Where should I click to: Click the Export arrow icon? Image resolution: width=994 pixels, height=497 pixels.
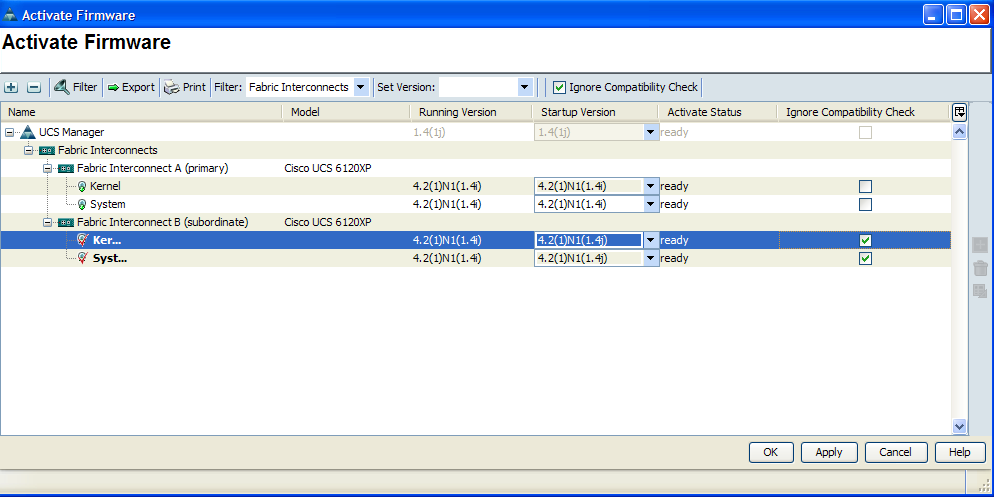pos(113,87)
